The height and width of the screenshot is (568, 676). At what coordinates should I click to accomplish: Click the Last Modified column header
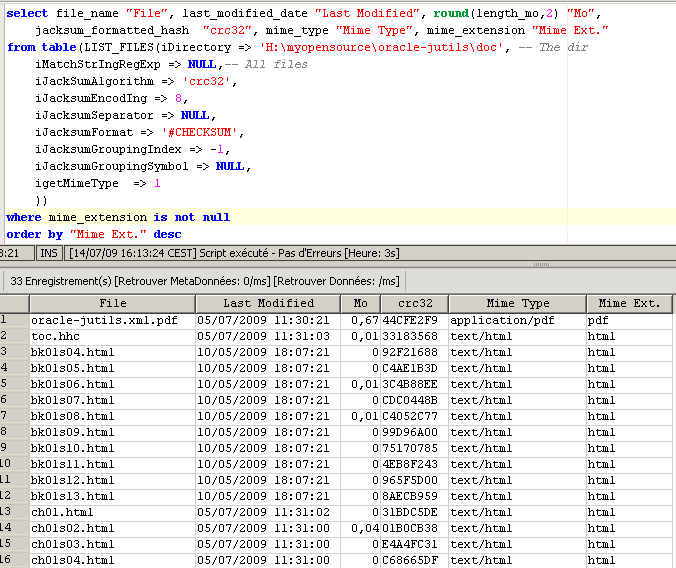(x=268, y=303)
